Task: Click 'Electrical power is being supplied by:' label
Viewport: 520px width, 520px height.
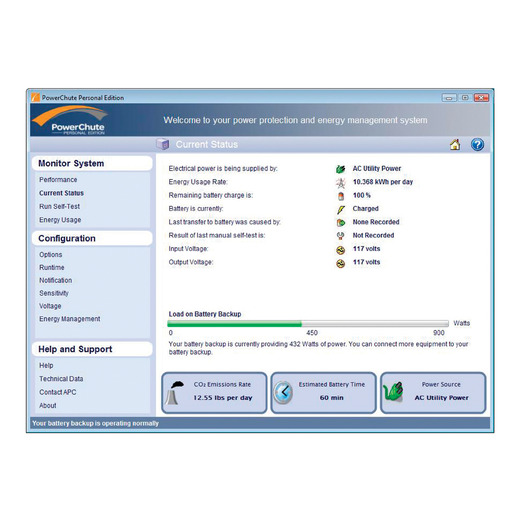Action: pos(223,169)
